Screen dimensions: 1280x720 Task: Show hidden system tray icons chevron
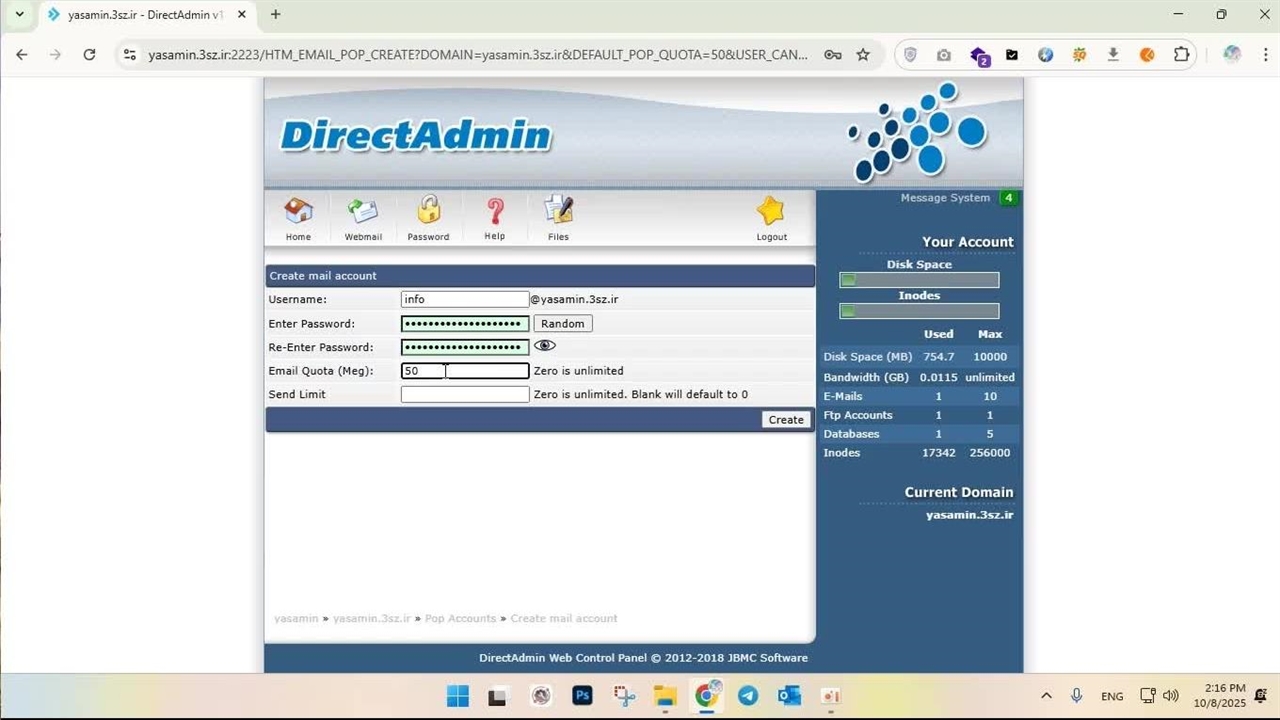click(x=1046, y=696)
